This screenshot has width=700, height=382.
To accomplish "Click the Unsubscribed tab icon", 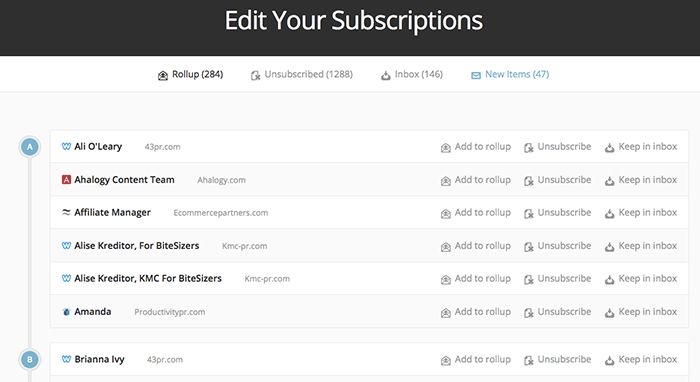I will pyautogui.click(x=255, y=75).
